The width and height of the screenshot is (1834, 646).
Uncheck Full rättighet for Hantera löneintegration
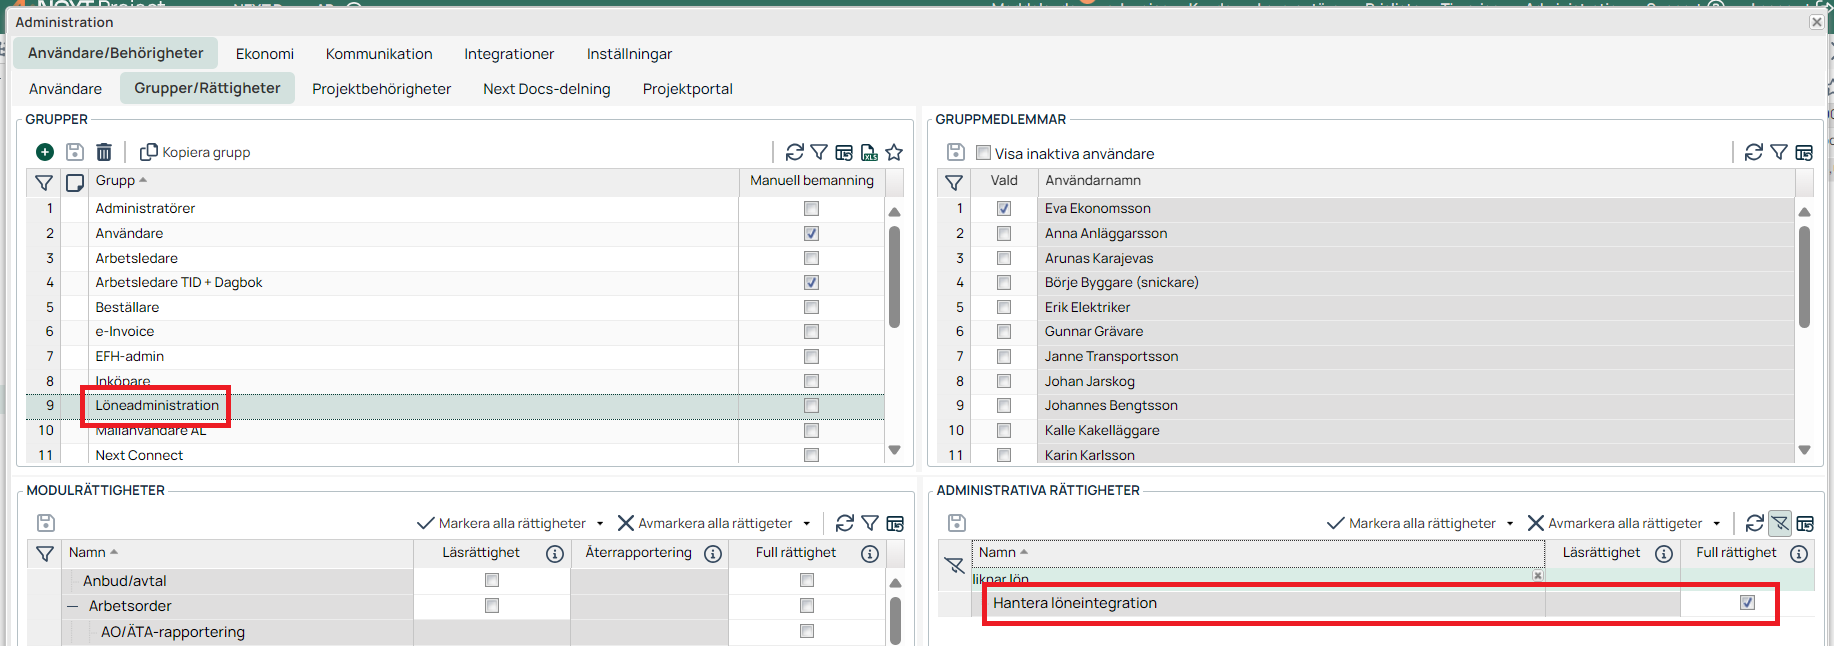1747,603
